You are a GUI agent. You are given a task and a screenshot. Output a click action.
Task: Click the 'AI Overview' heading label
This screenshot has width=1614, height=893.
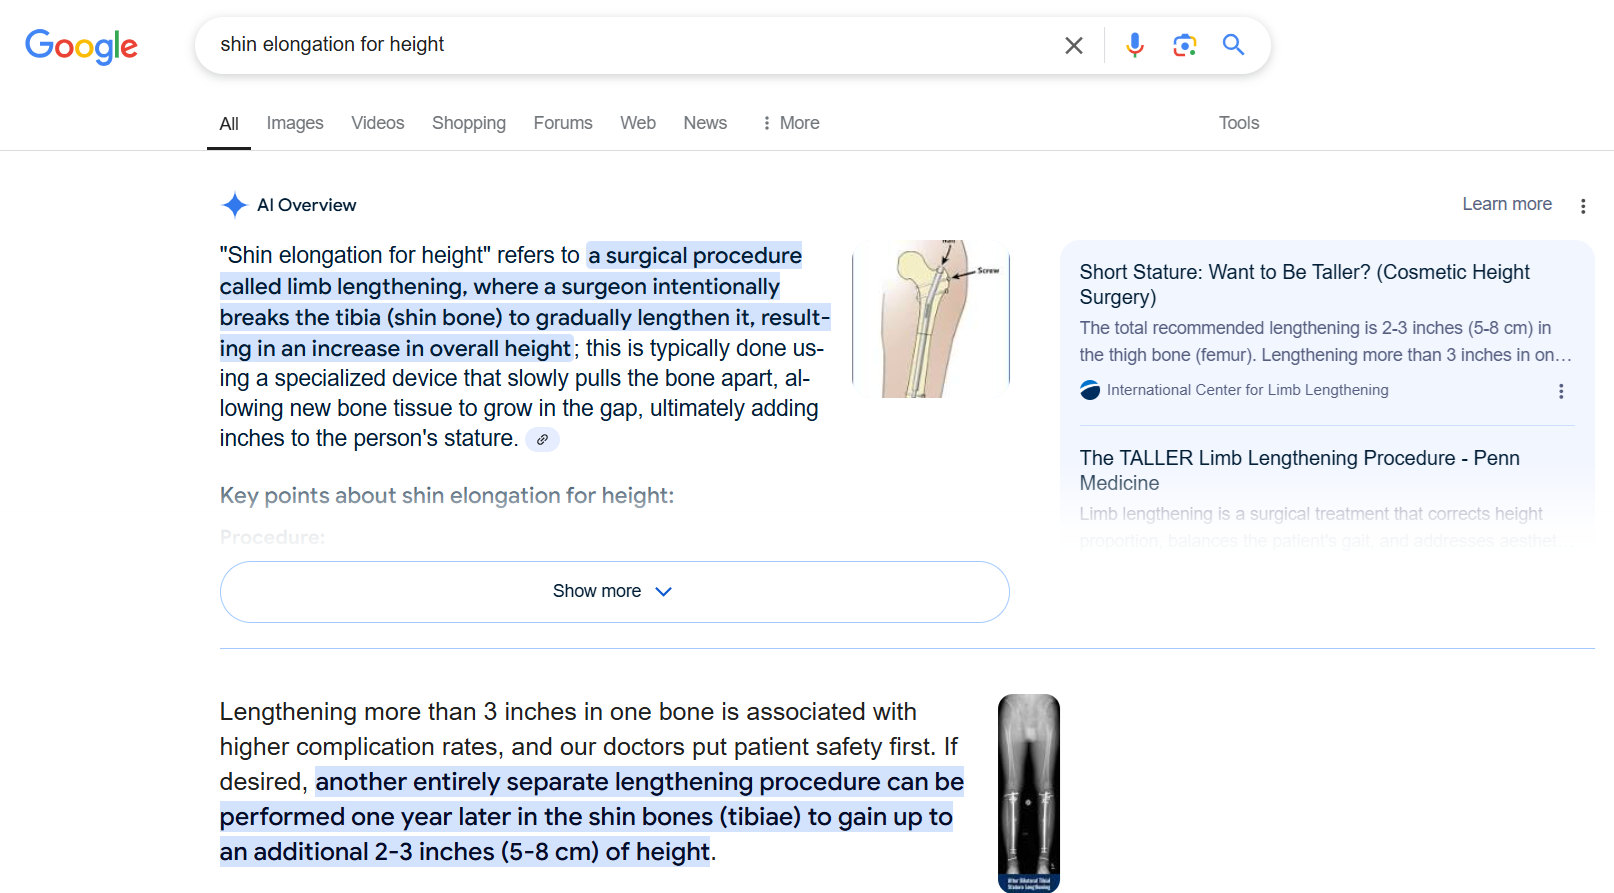306,205
